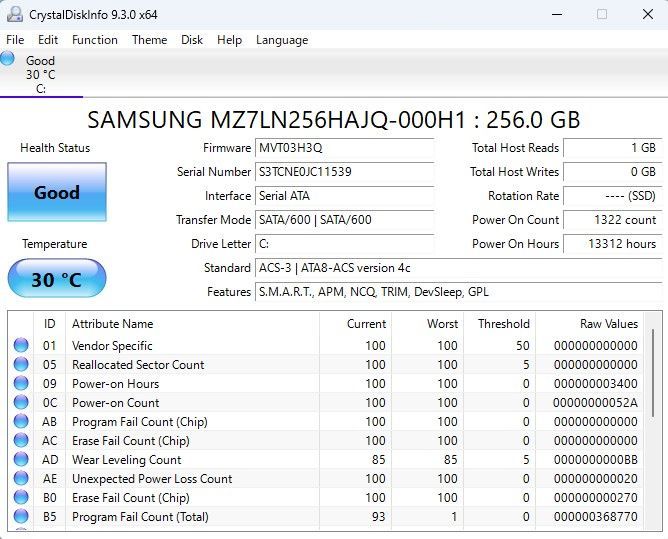Select the Reallocated Sector Count attribute name

pyautogui.click(x=138, y=365)
